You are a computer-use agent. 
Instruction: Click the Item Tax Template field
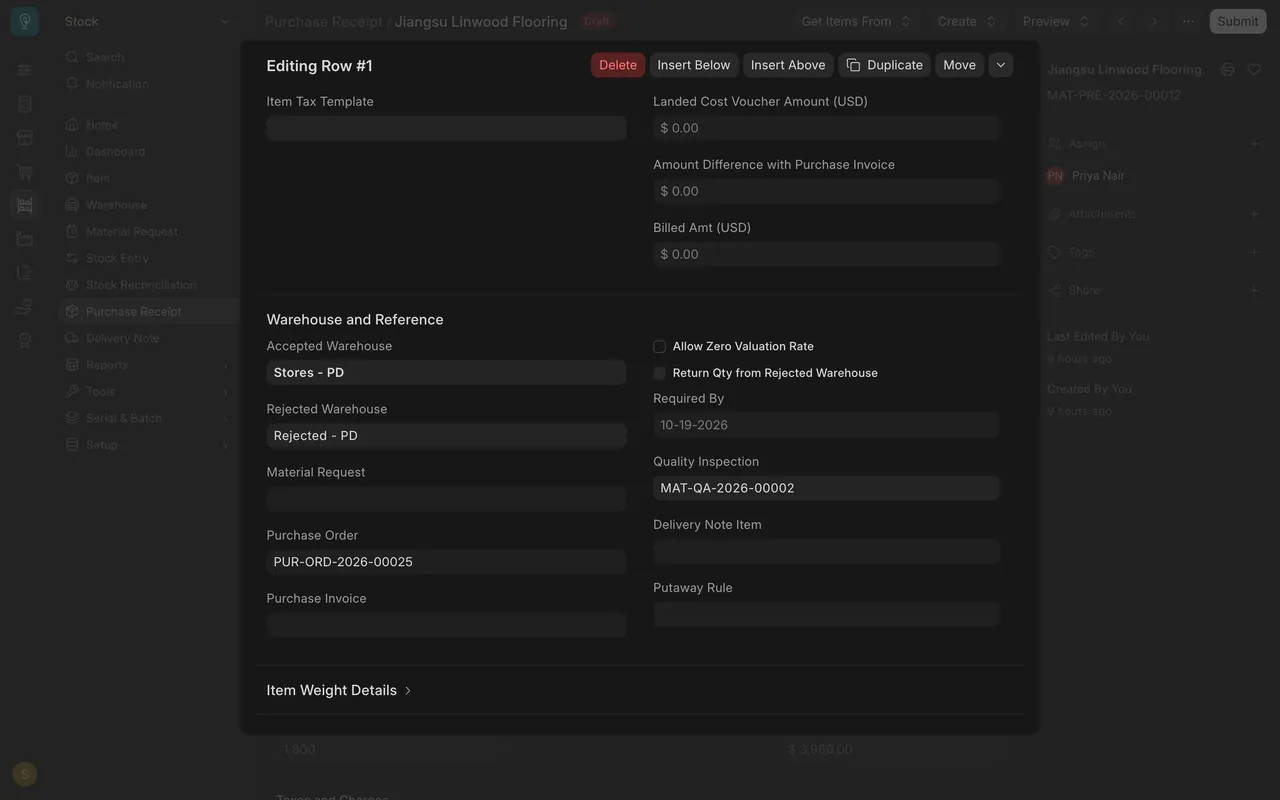[446, 128]
